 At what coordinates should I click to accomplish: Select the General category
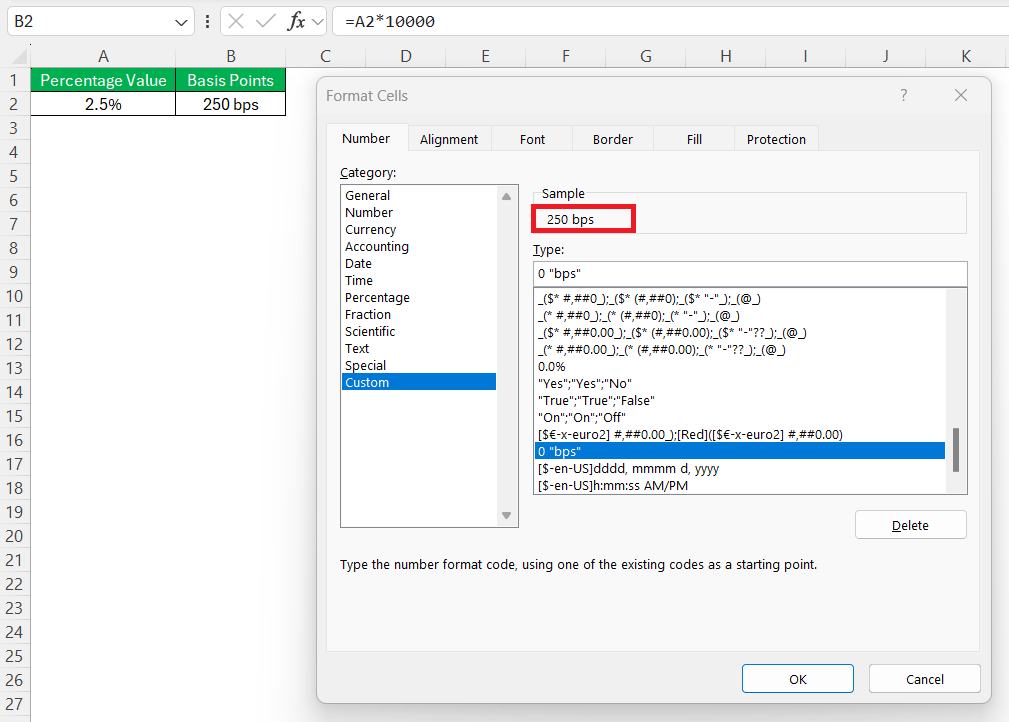click(x=419, y=195)
